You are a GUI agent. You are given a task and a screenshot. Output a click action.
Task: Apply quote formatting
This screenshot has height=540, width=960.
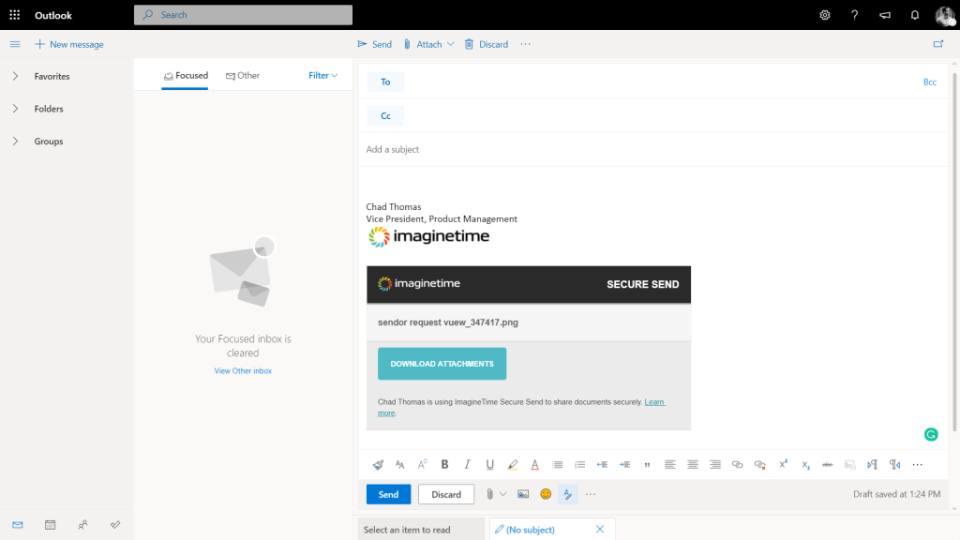pyautogui.click(x=647, y=465)
